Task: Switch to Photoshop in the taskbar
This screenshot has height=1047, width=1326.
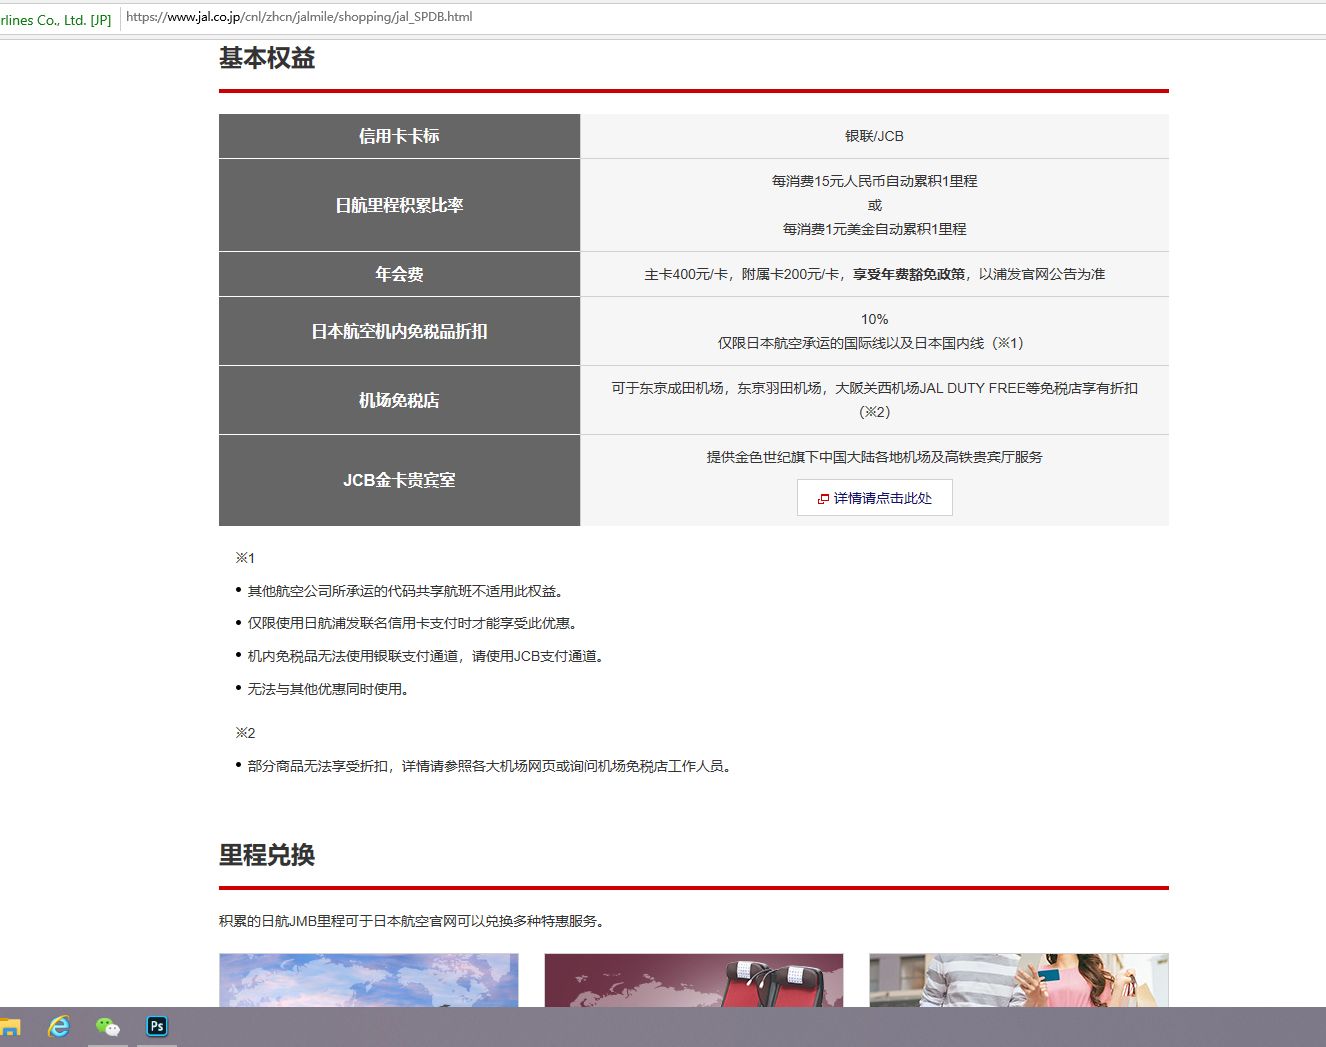Action: pos(157,1026)
